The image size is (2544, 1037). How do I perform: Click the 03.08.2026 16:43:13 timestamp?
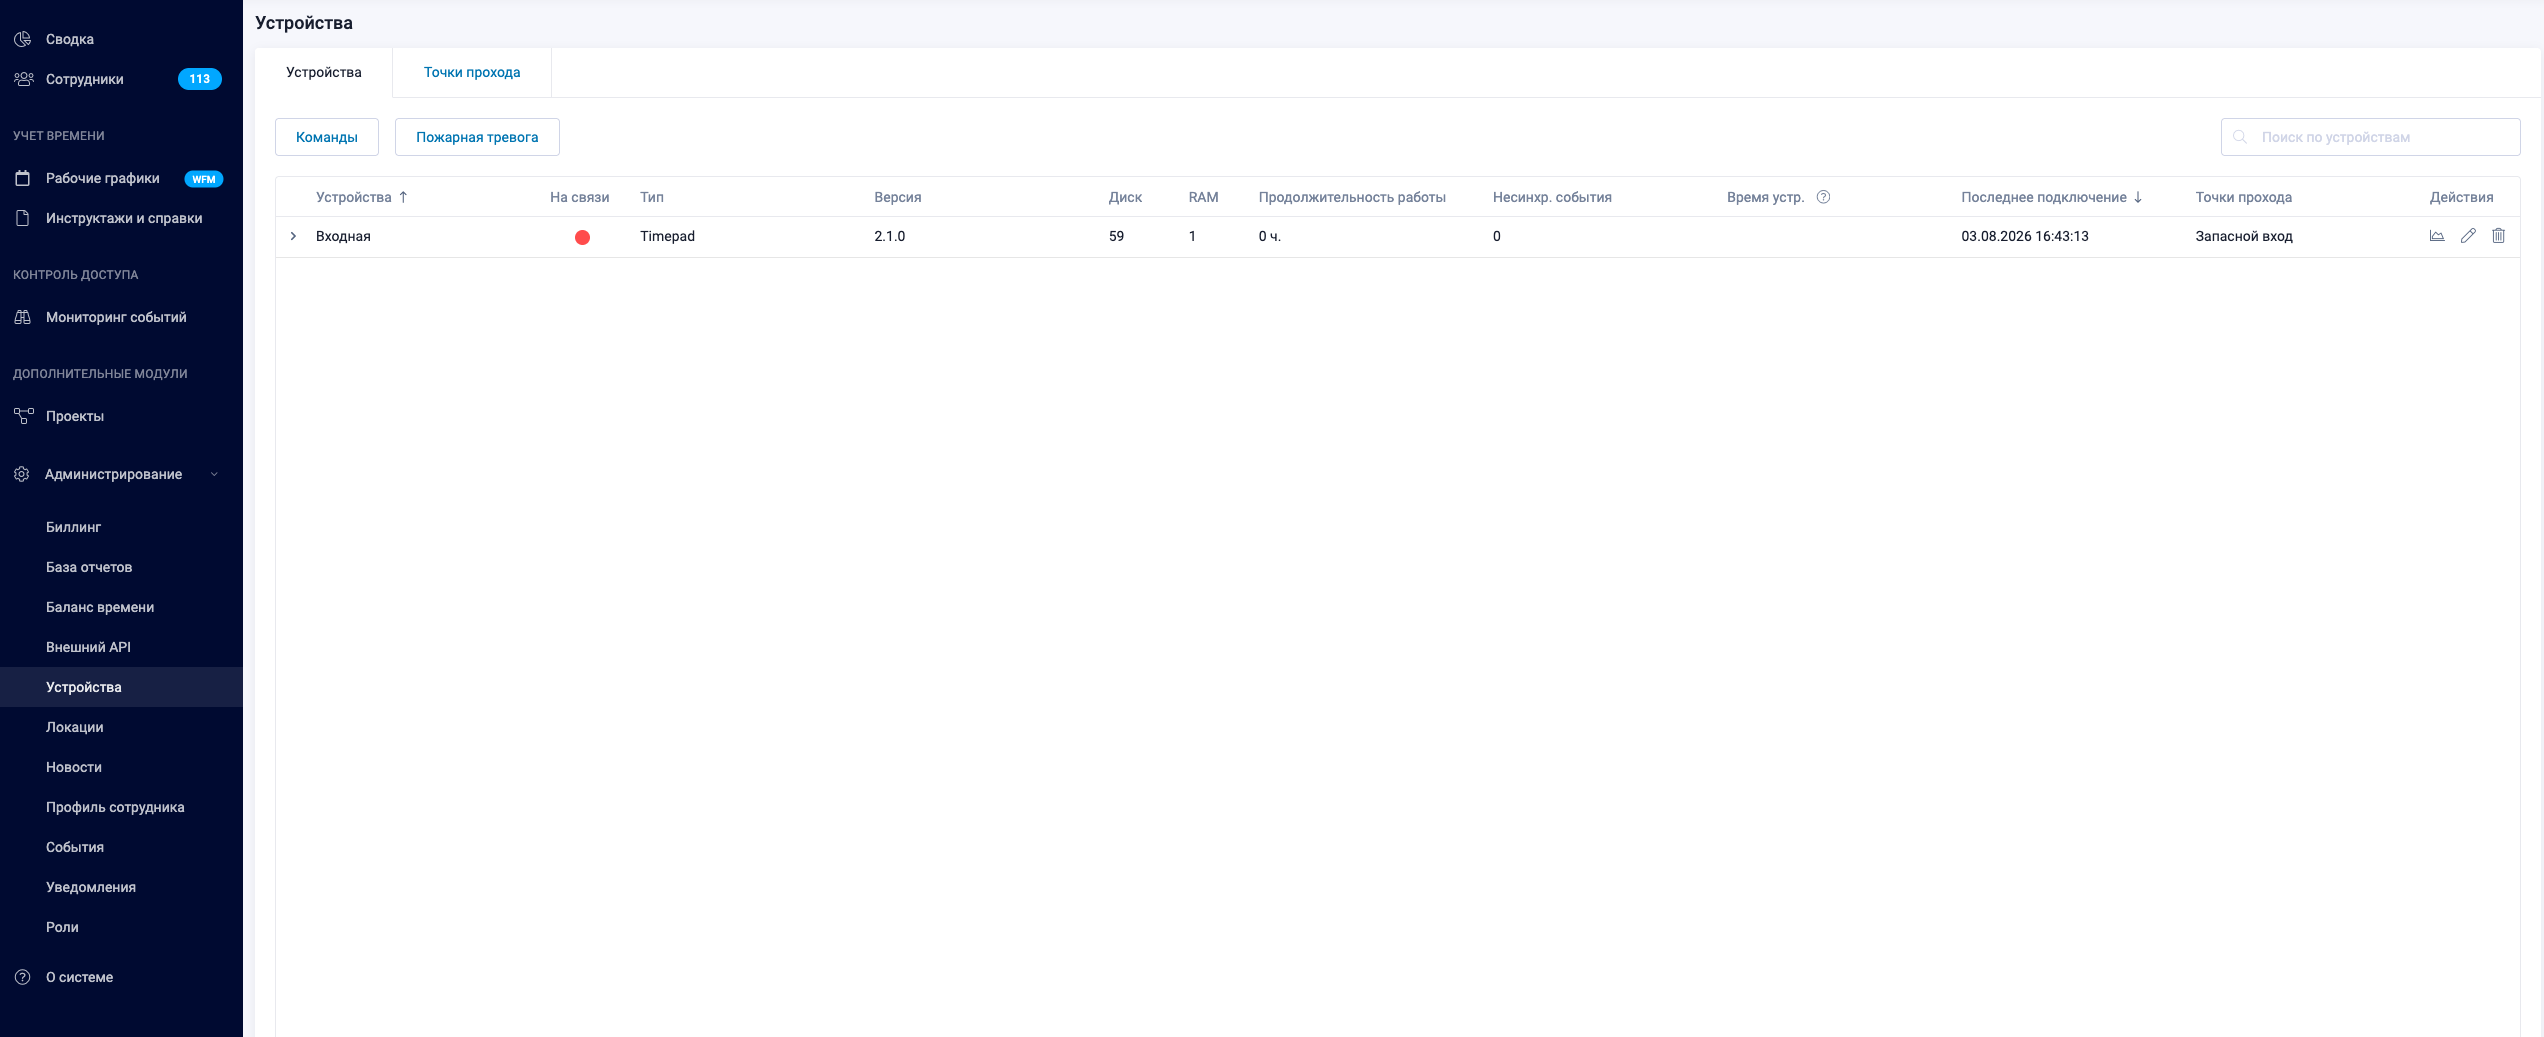[2024, 236]
